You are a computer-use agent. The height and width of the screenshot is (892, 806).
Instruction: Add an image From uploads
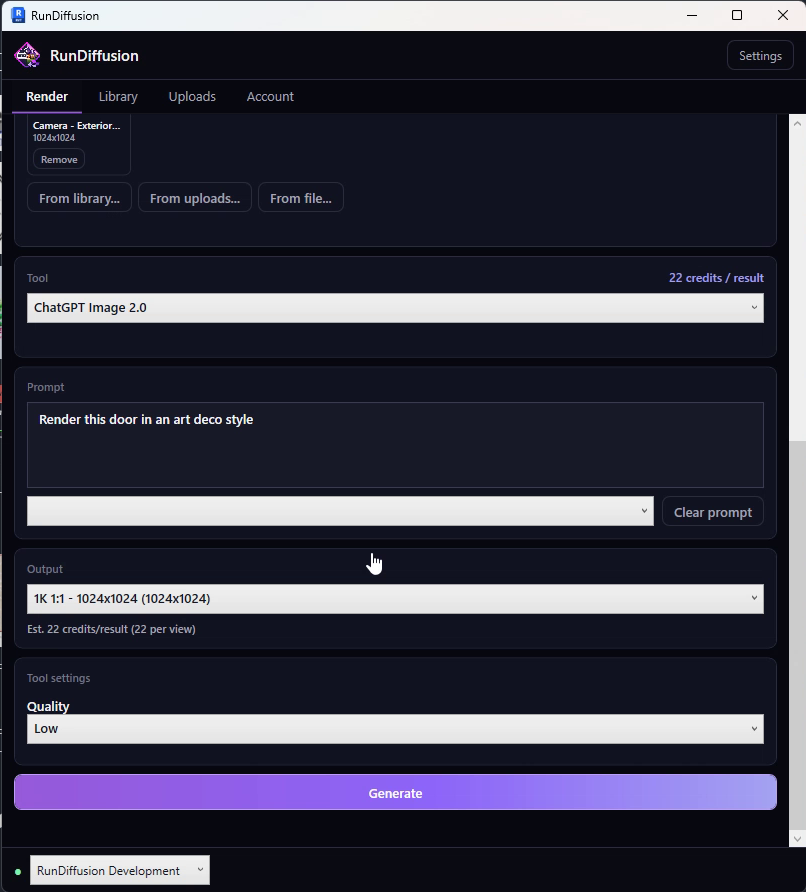click(195, 198)
